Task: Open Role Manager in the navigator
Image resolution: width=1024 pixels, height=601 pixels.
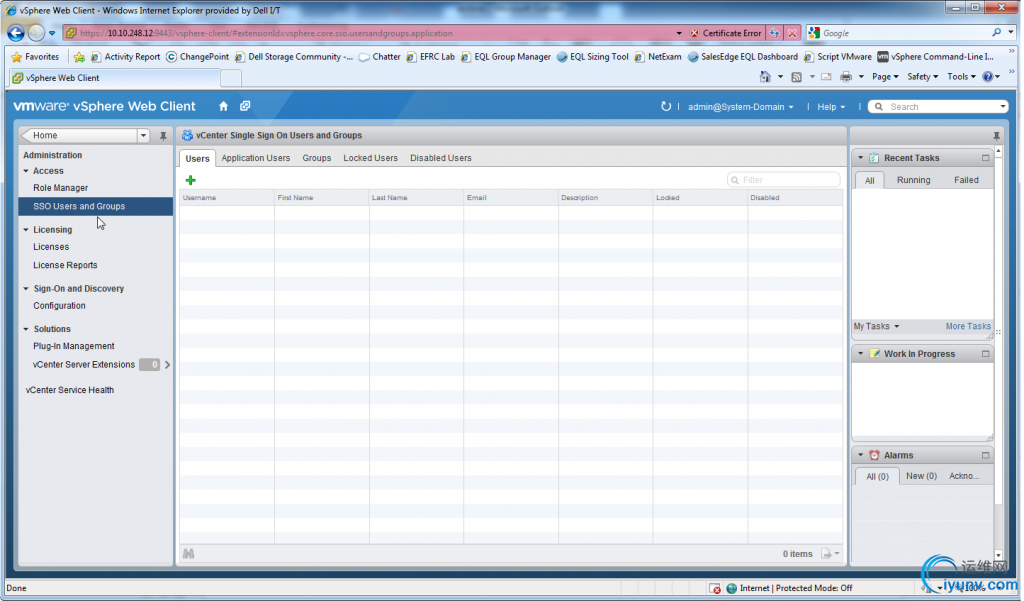Action: point(61,188)
